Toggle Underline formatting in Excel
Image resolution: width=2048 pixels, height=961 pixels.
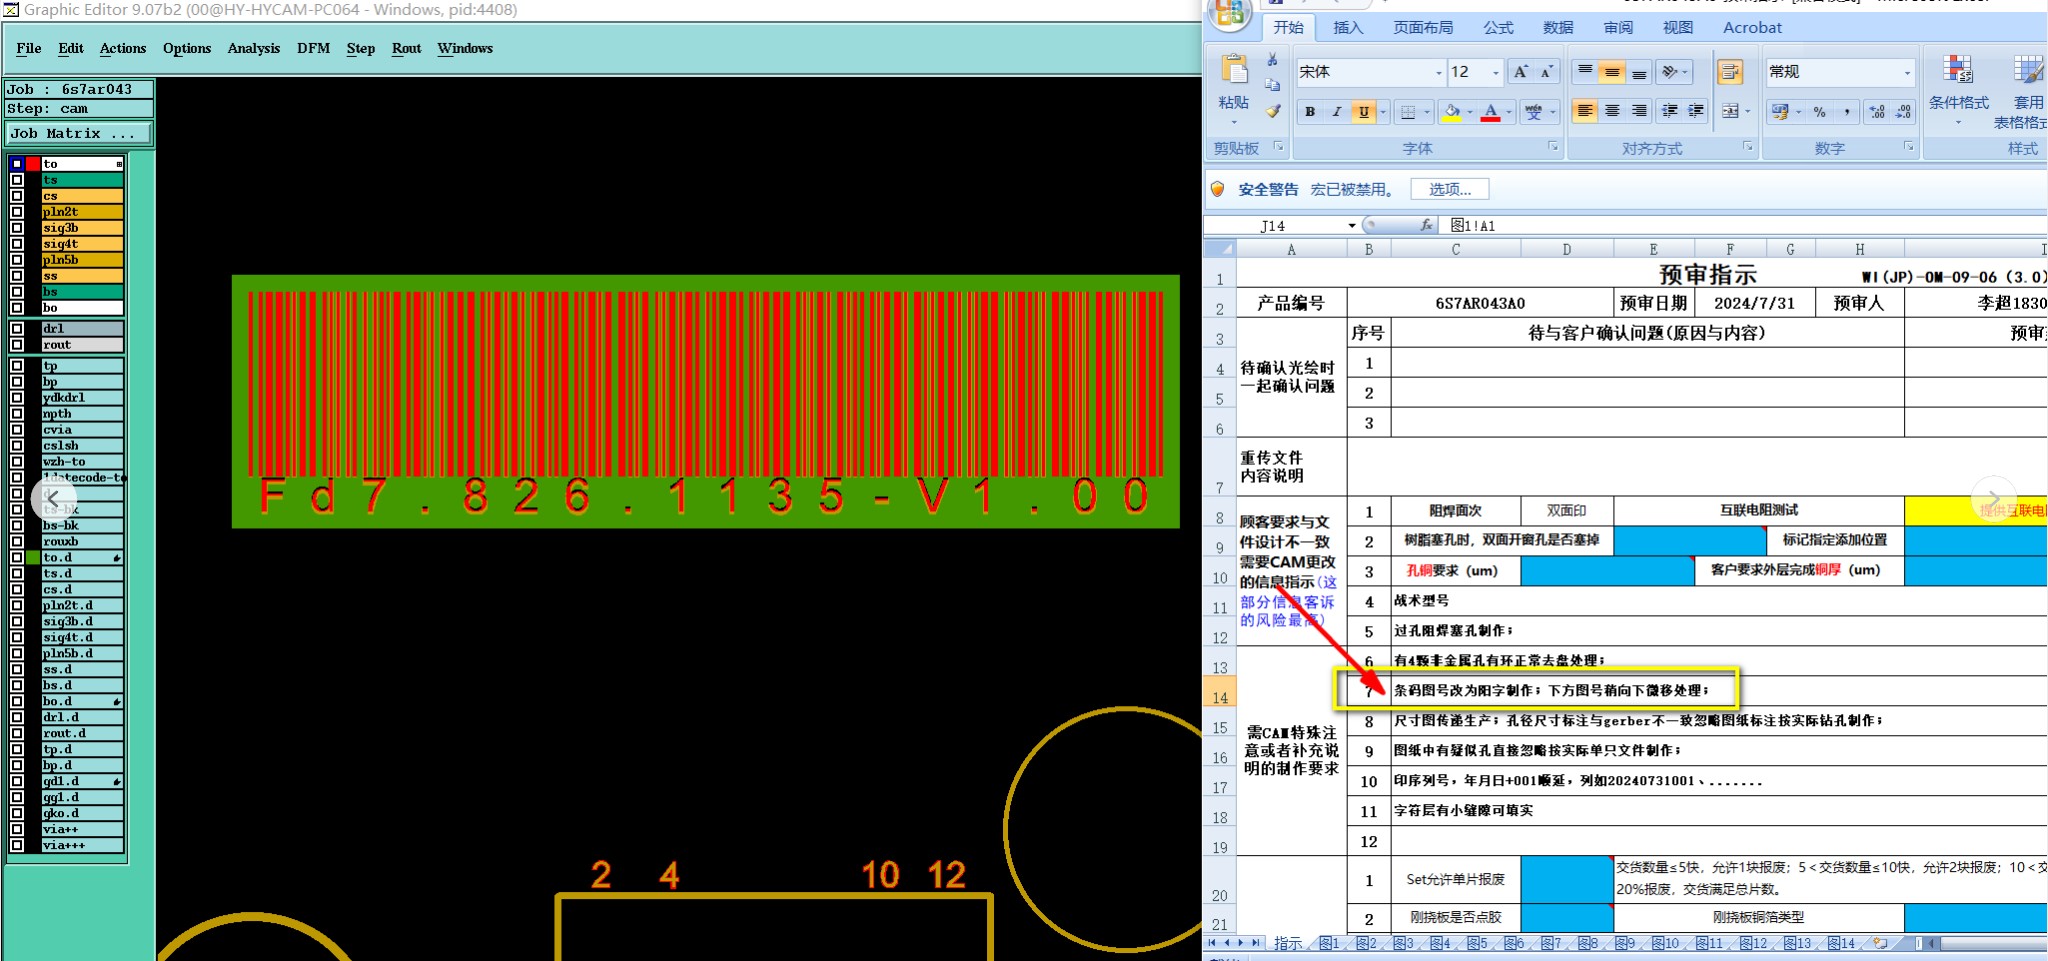pyautogui.click(x=1364, y=112)
